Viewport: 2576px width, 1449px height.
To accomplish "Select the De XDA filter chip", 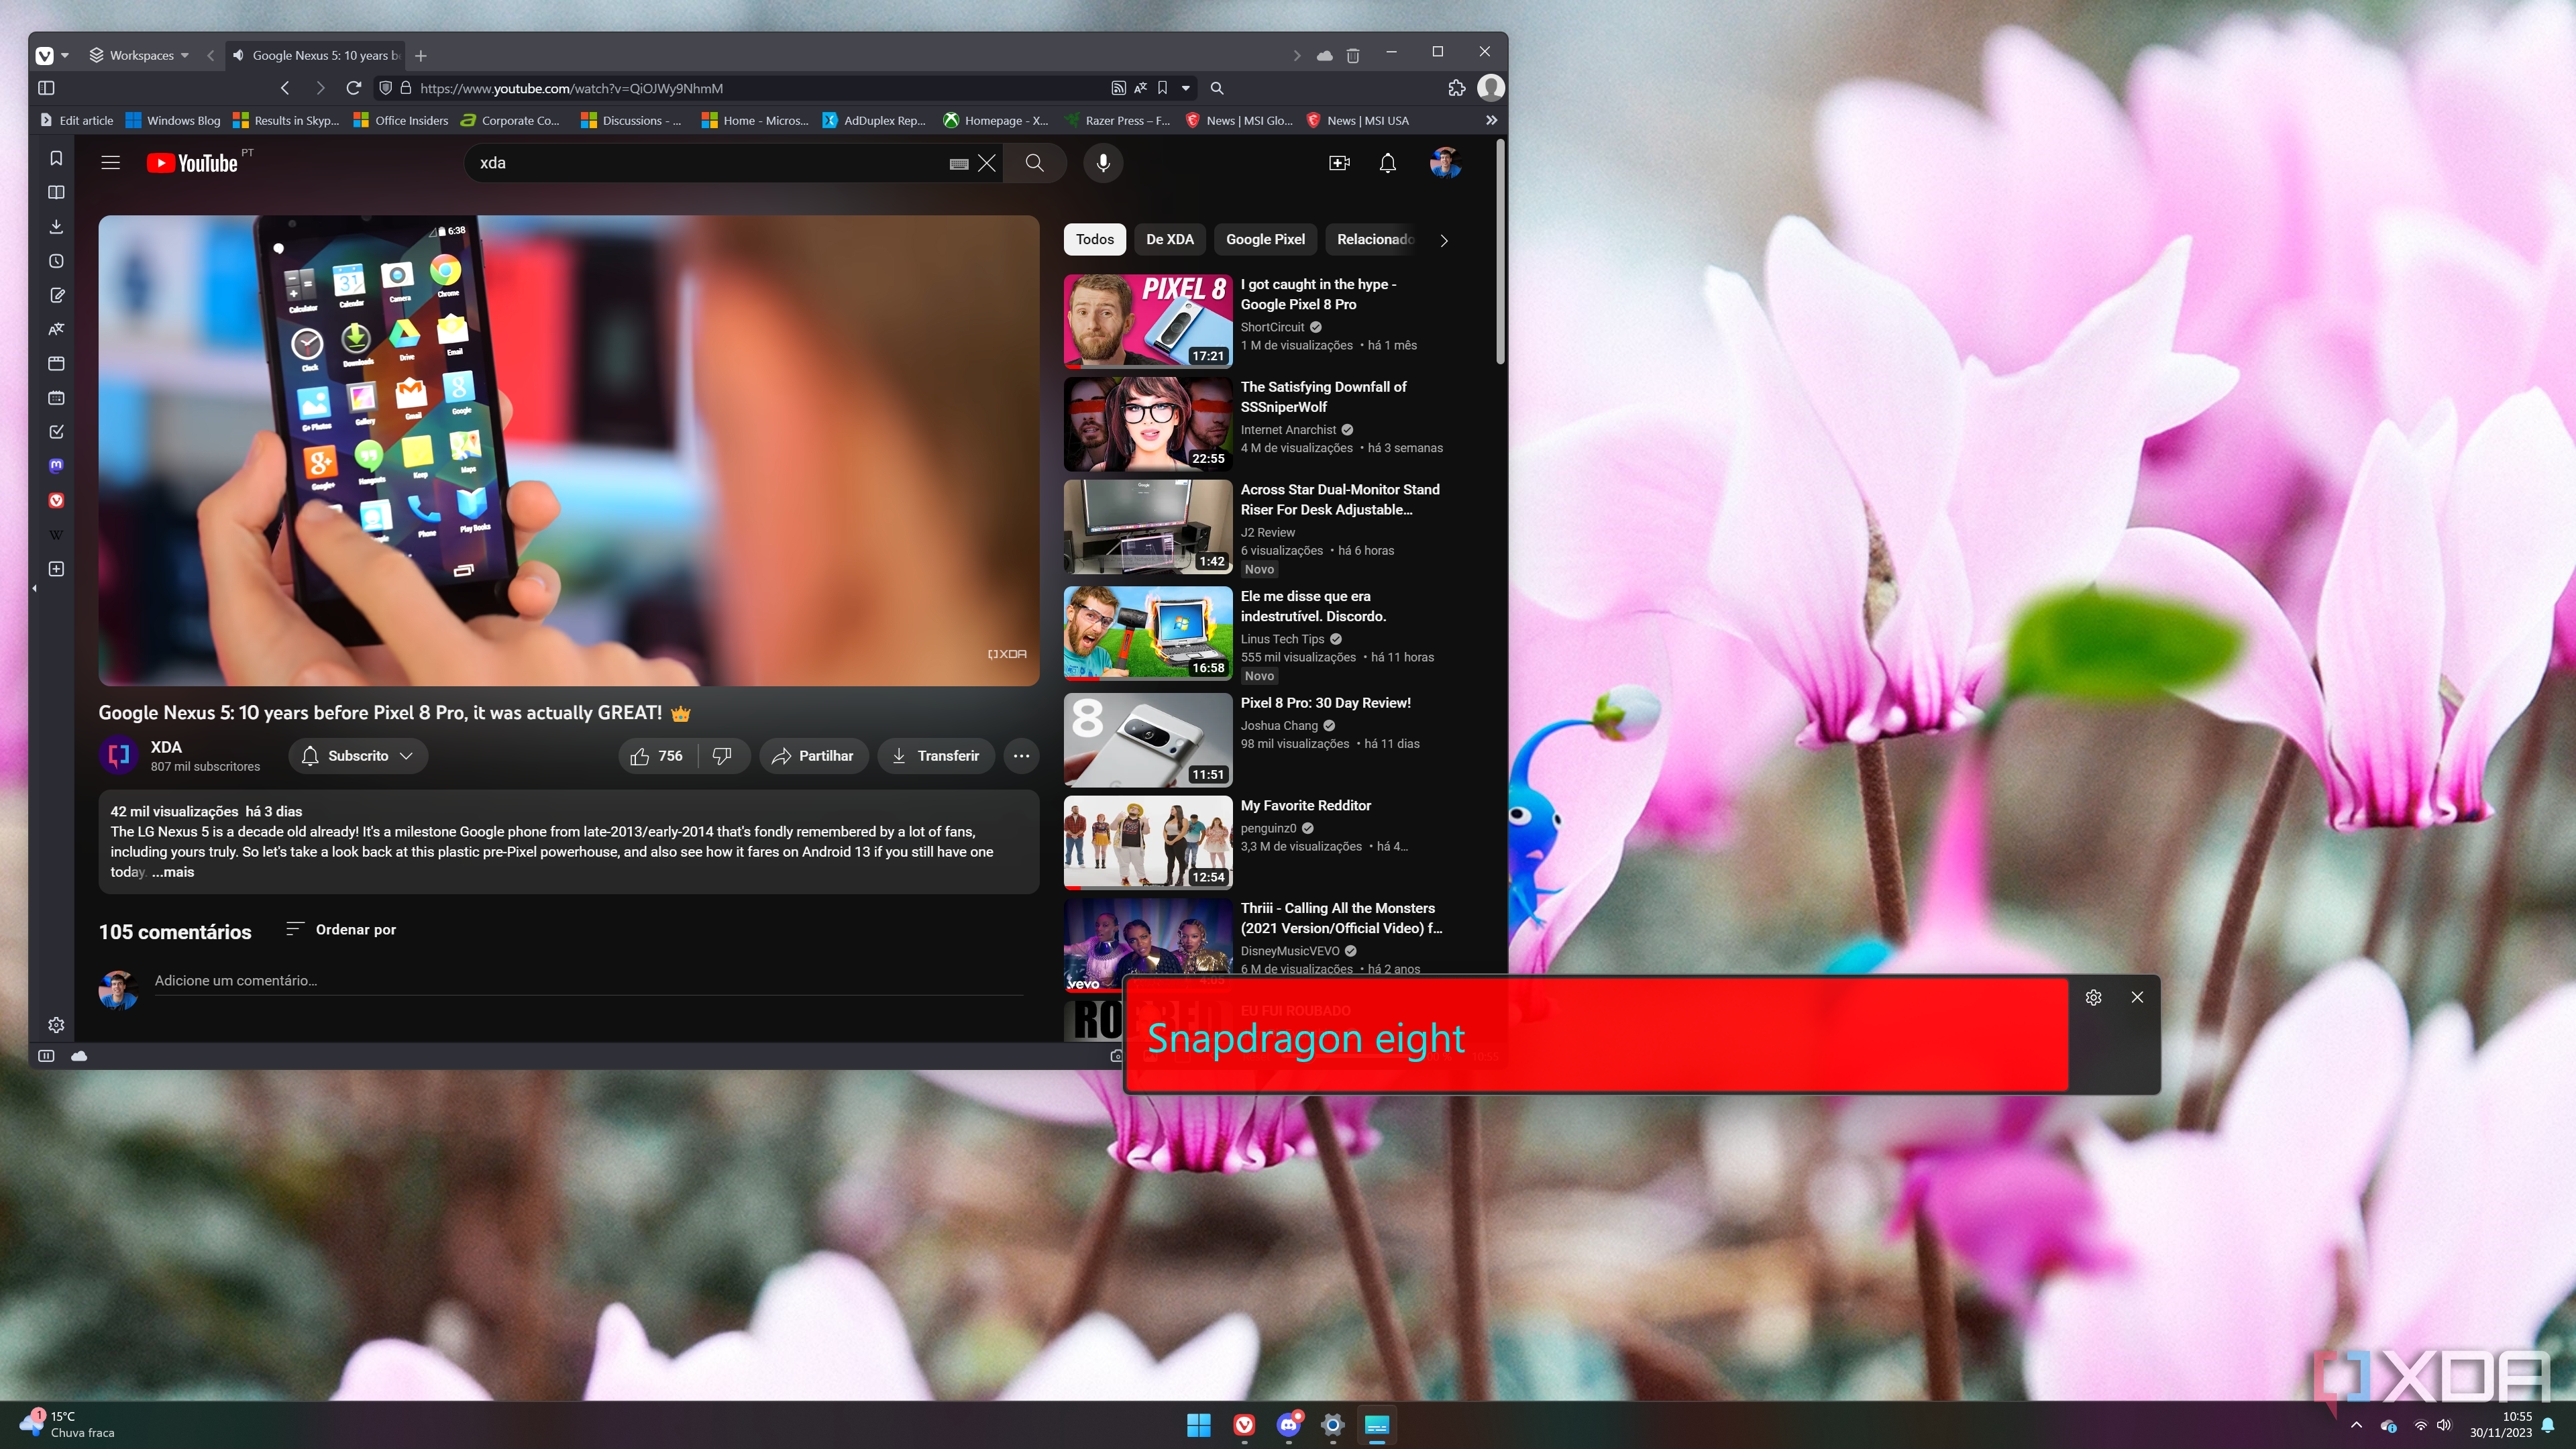I will pos(1169,240).
